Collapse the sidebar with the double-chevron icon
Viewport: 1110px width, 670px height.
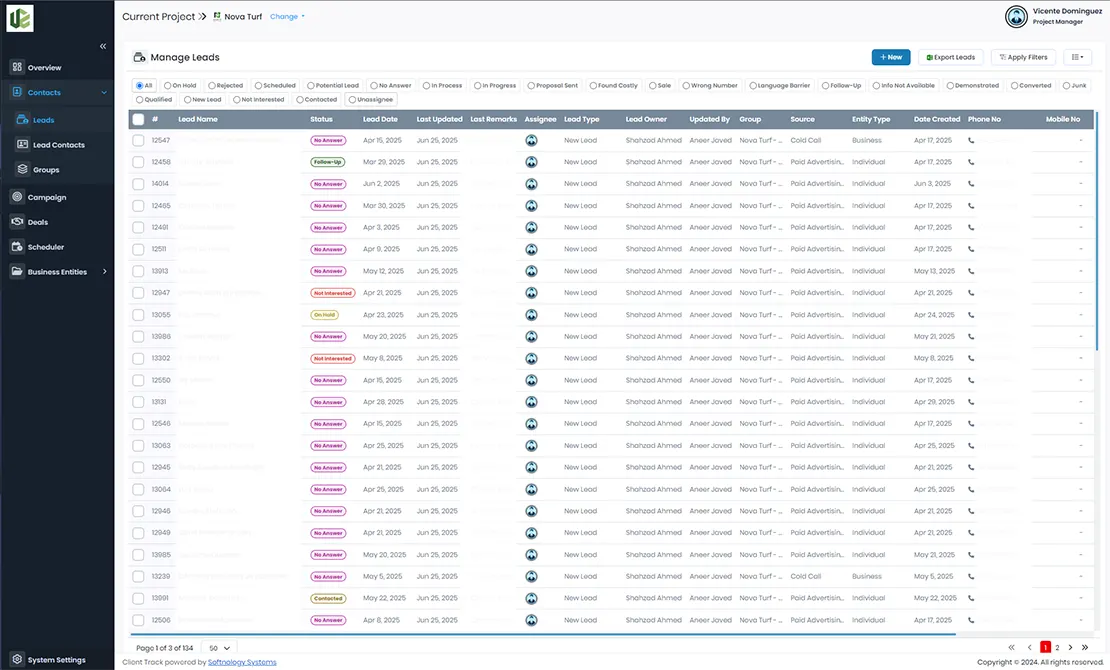pos(103,46)
